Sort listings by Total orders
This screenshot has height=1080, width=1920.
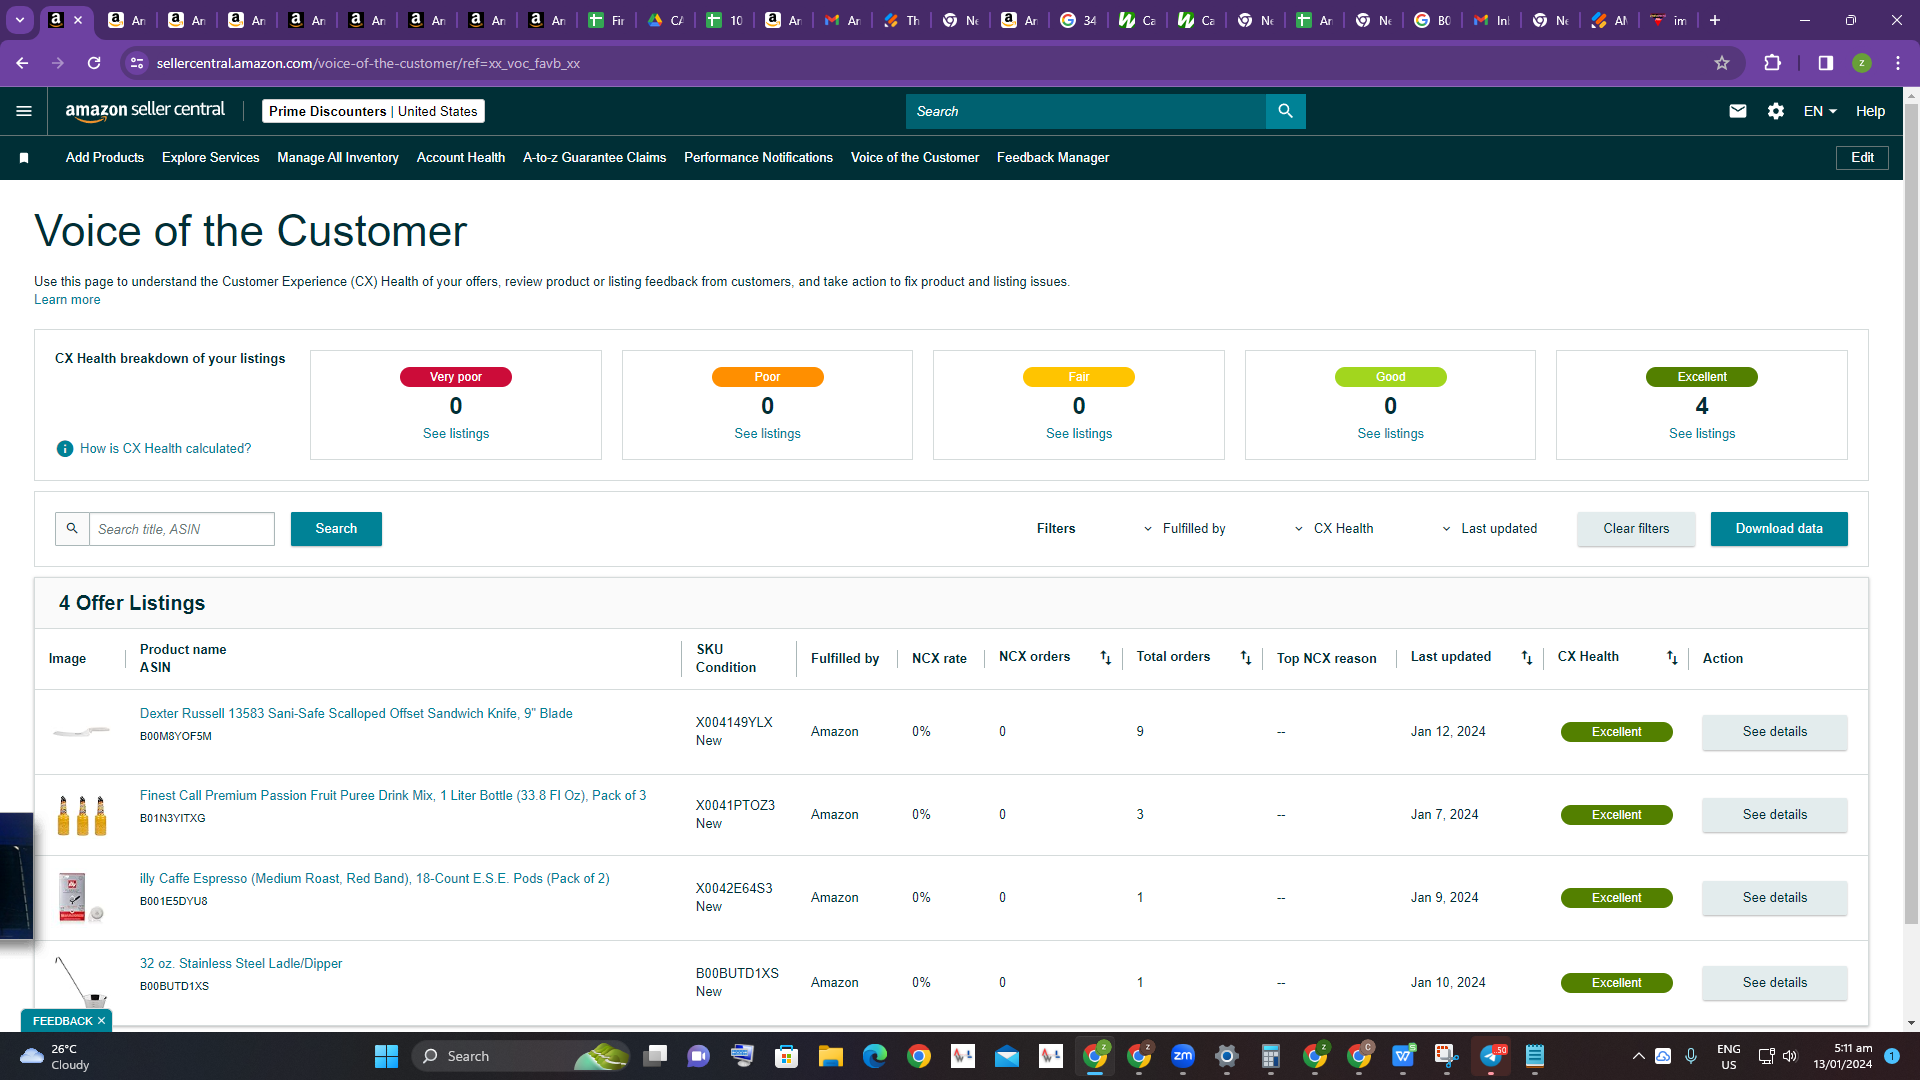coord(1246,657)
